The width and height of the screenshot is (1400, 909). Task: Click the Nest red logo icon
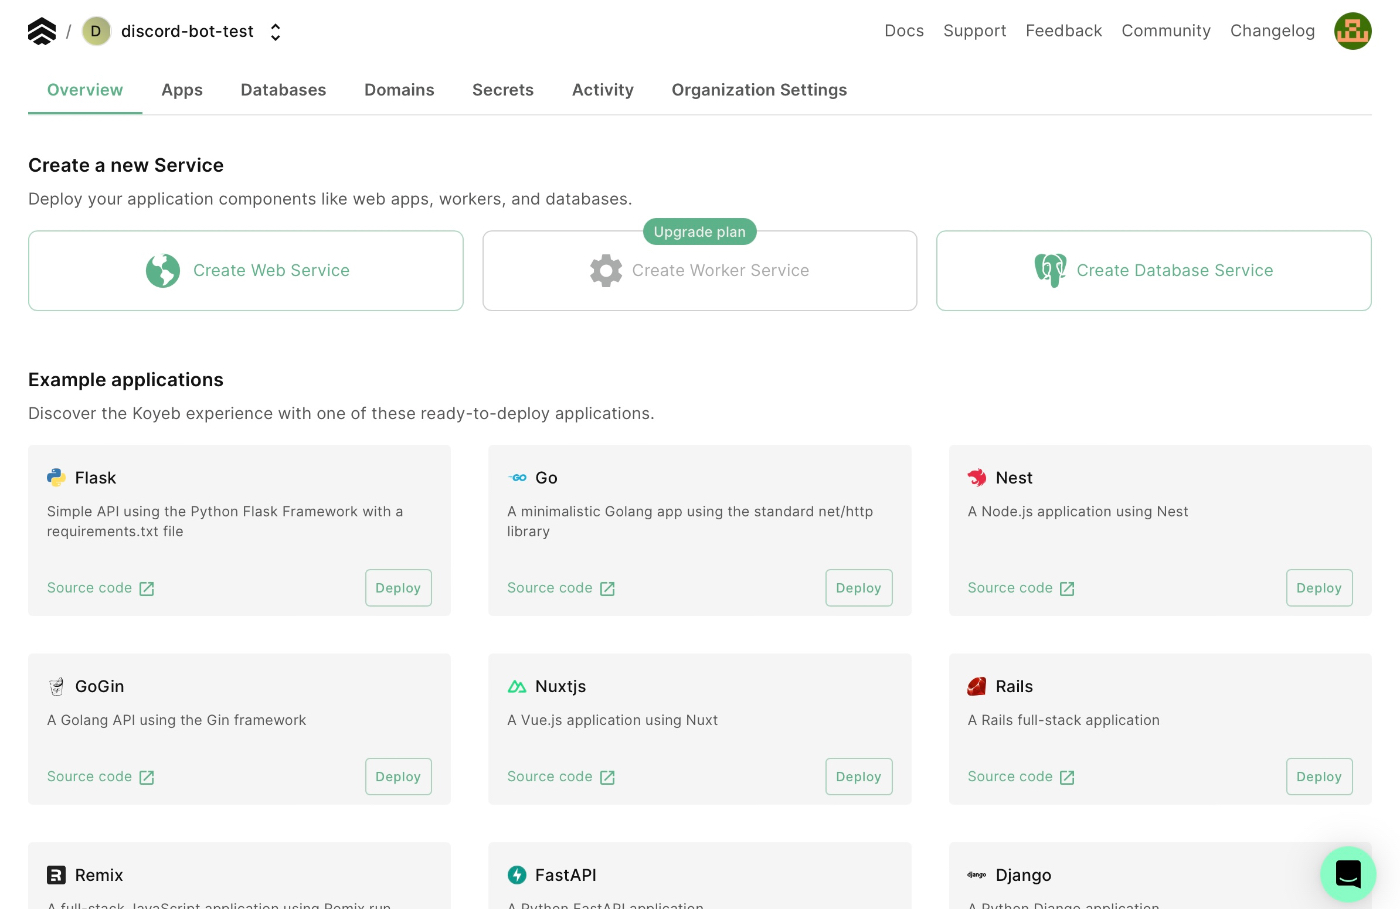pos(977,478)
